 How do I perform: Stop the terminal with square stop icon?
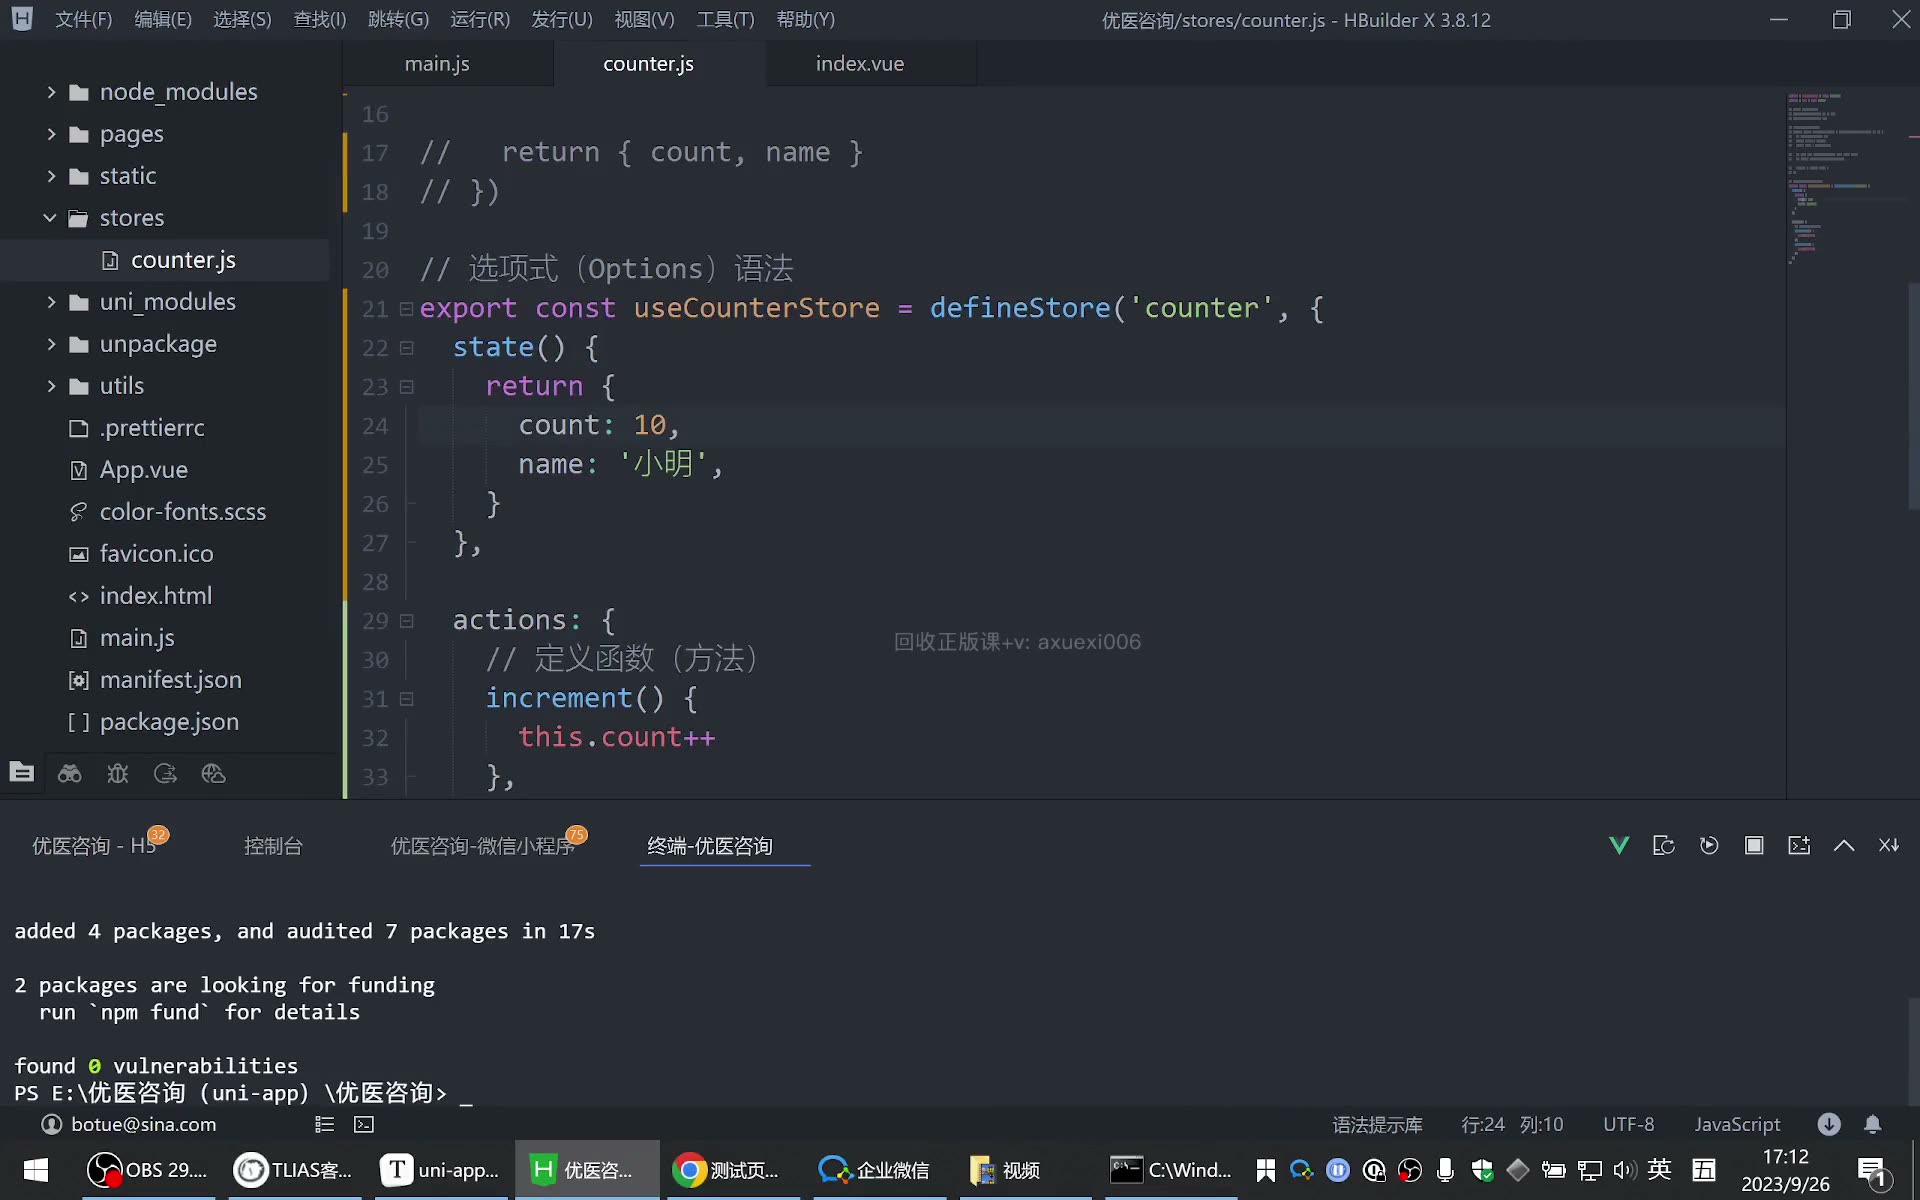coord(1754,846)
